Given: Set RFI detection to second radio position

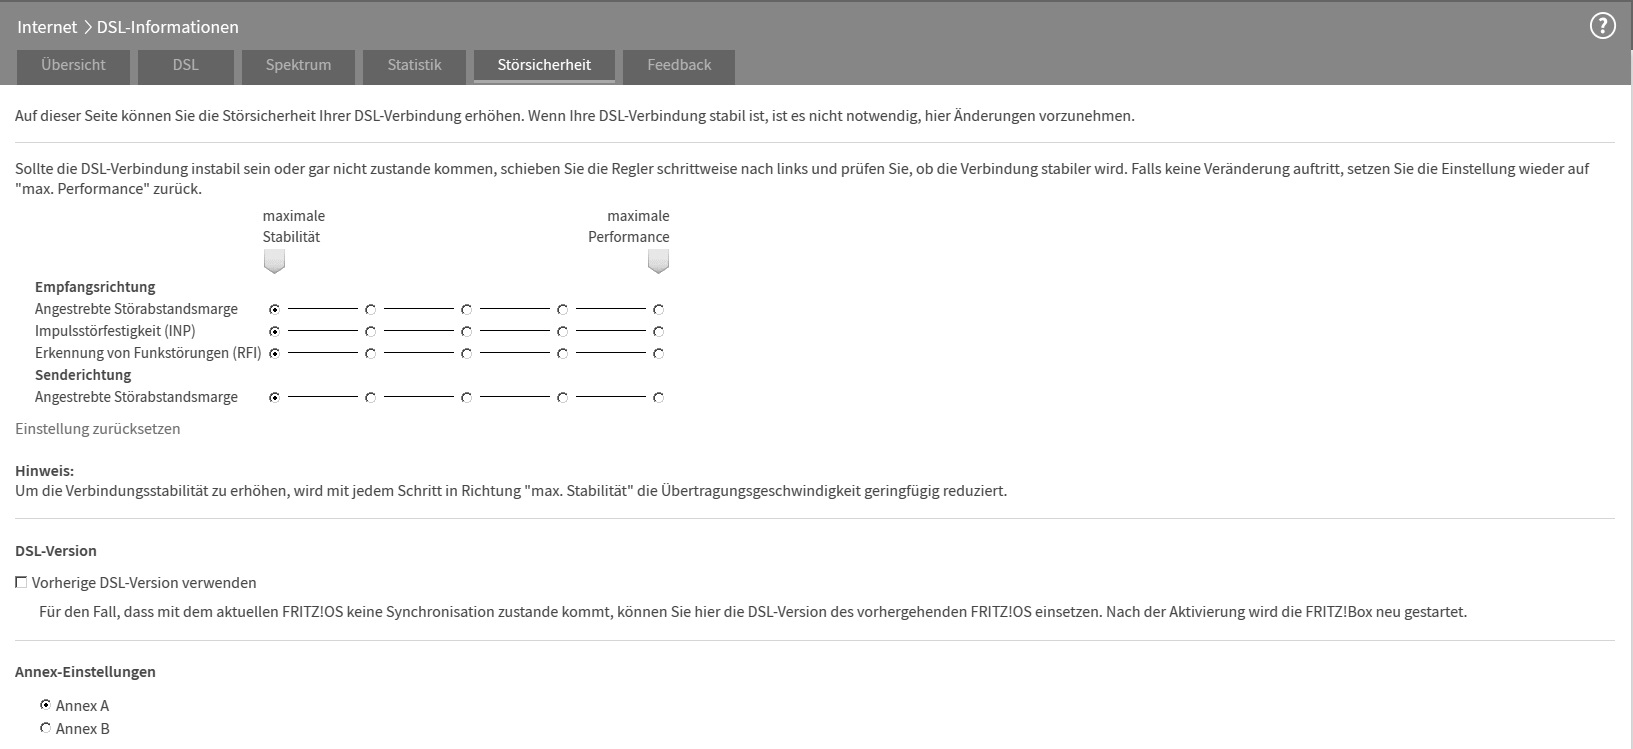Looking at the screenshot, I should click(370, 353).
